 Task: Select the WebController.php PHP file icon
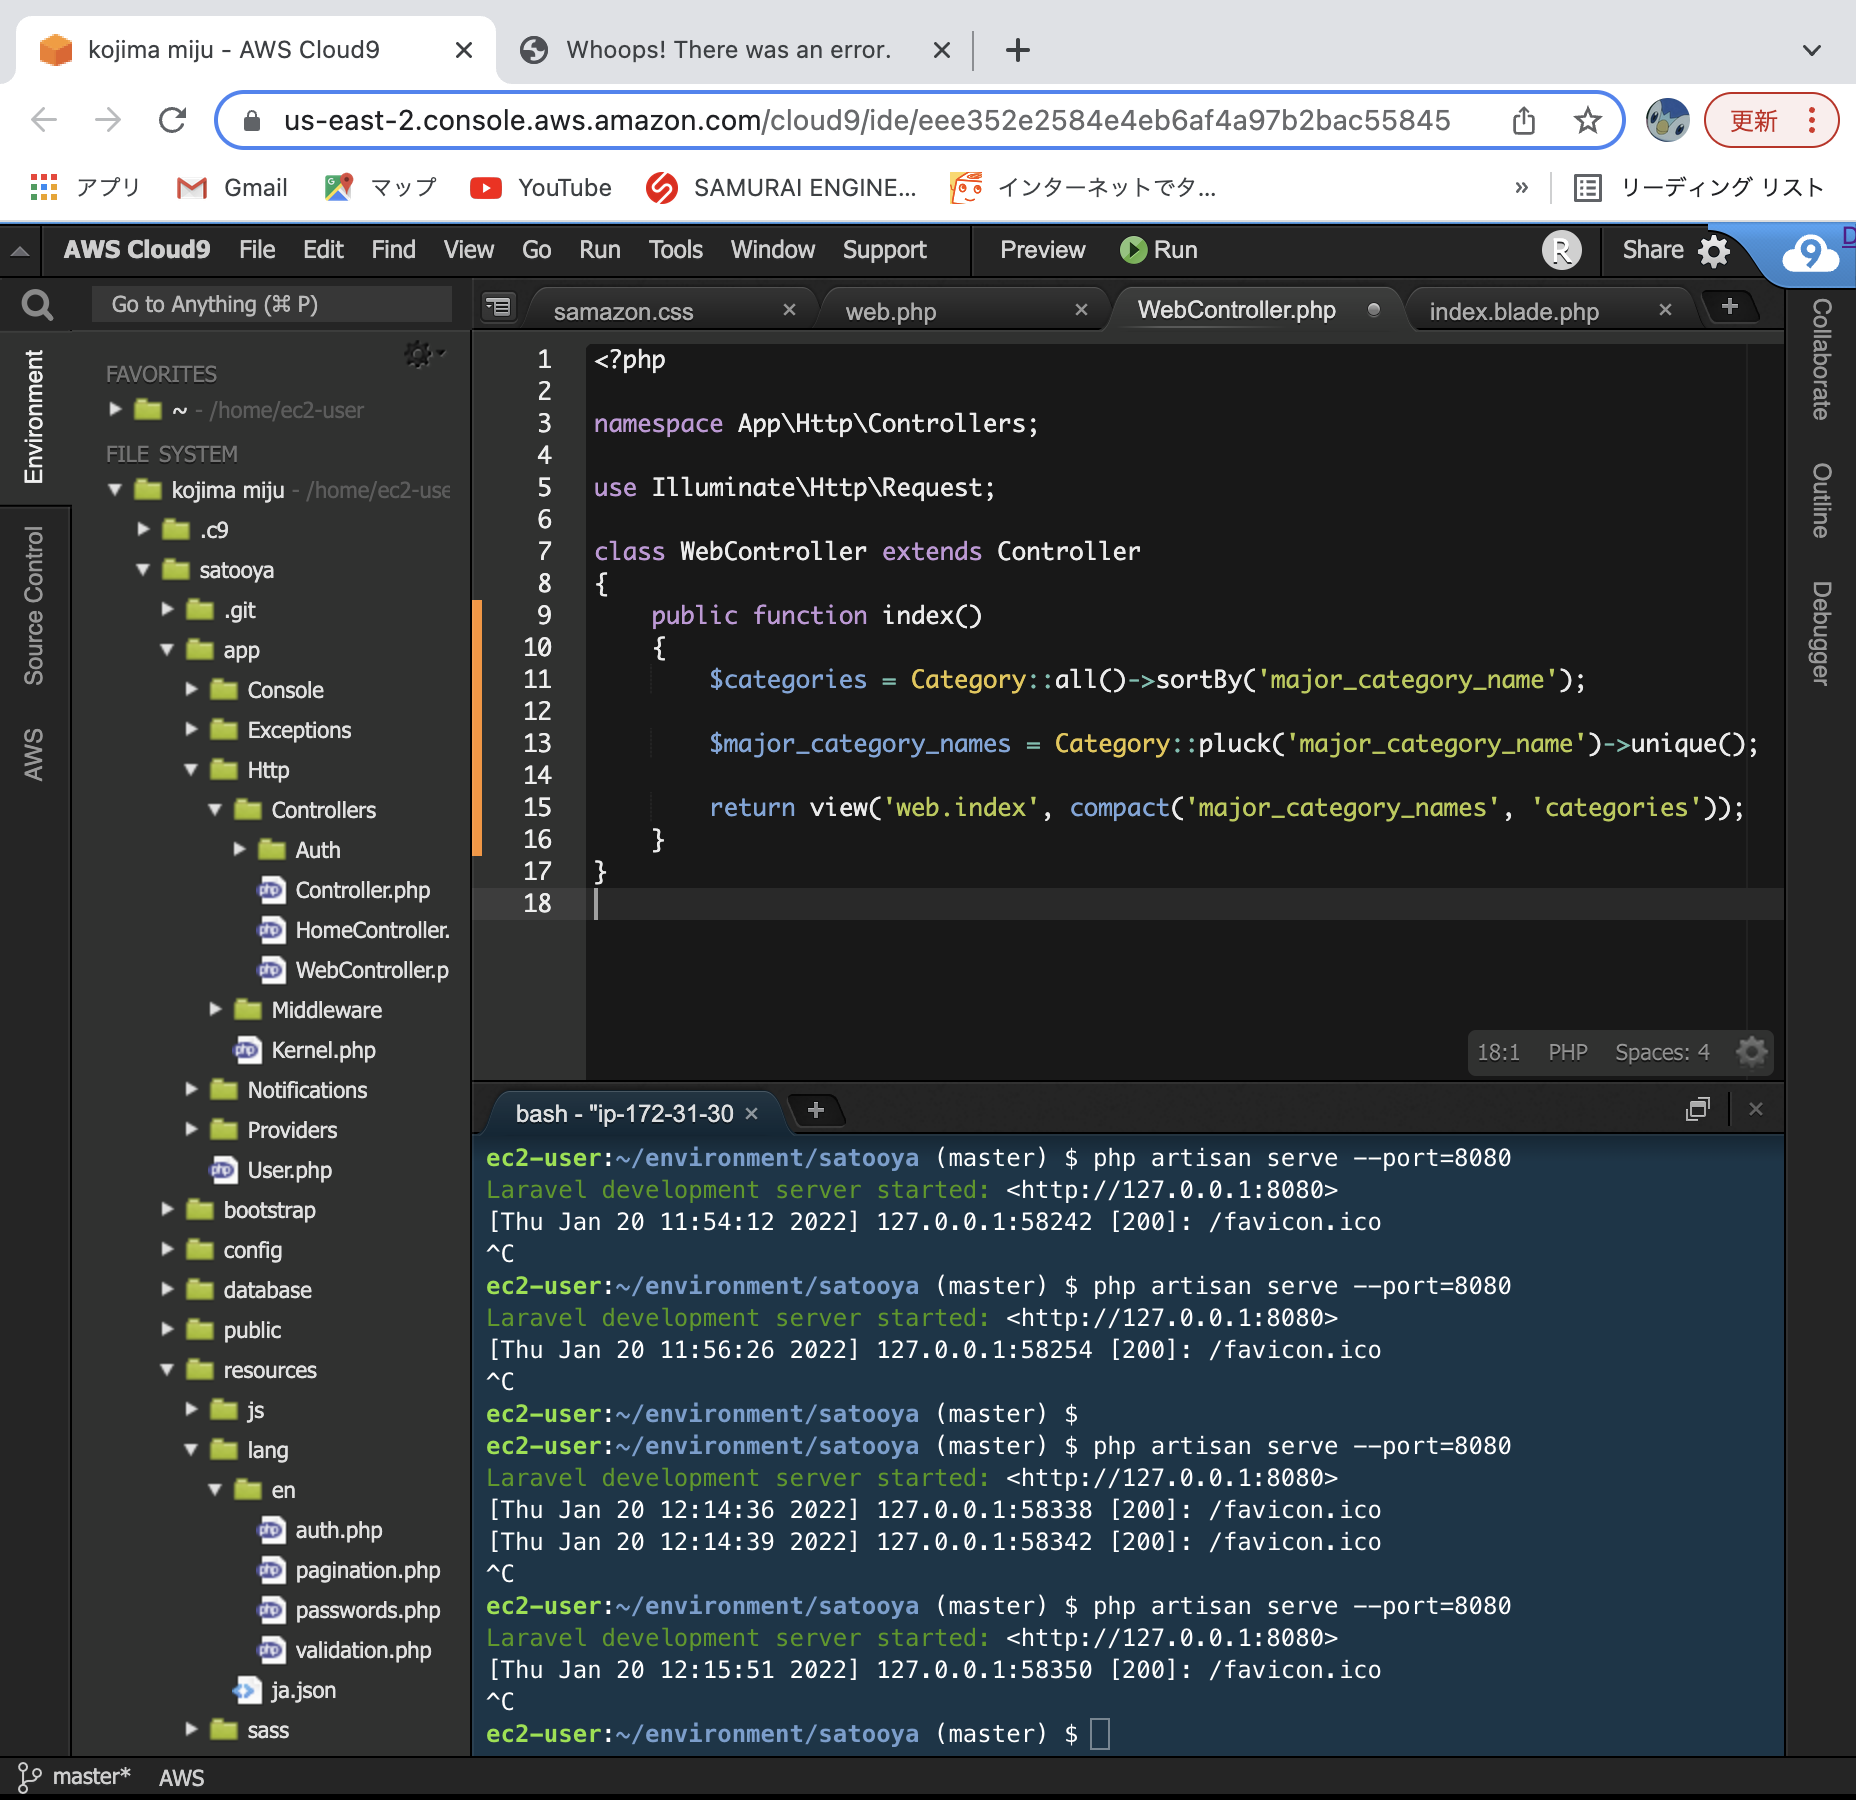click(x=271, y=970)
